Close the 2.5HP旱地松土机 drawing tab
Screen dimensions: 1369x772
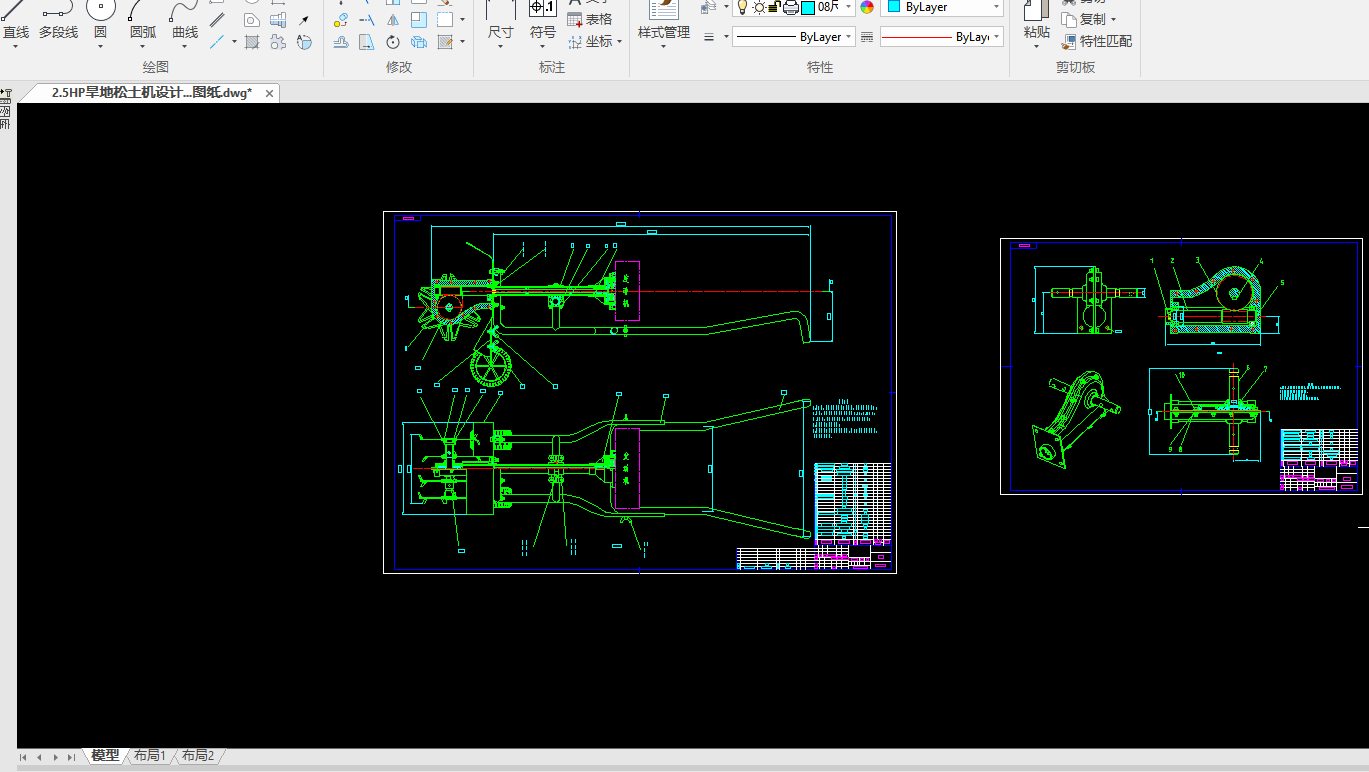(x=269, y=93)
